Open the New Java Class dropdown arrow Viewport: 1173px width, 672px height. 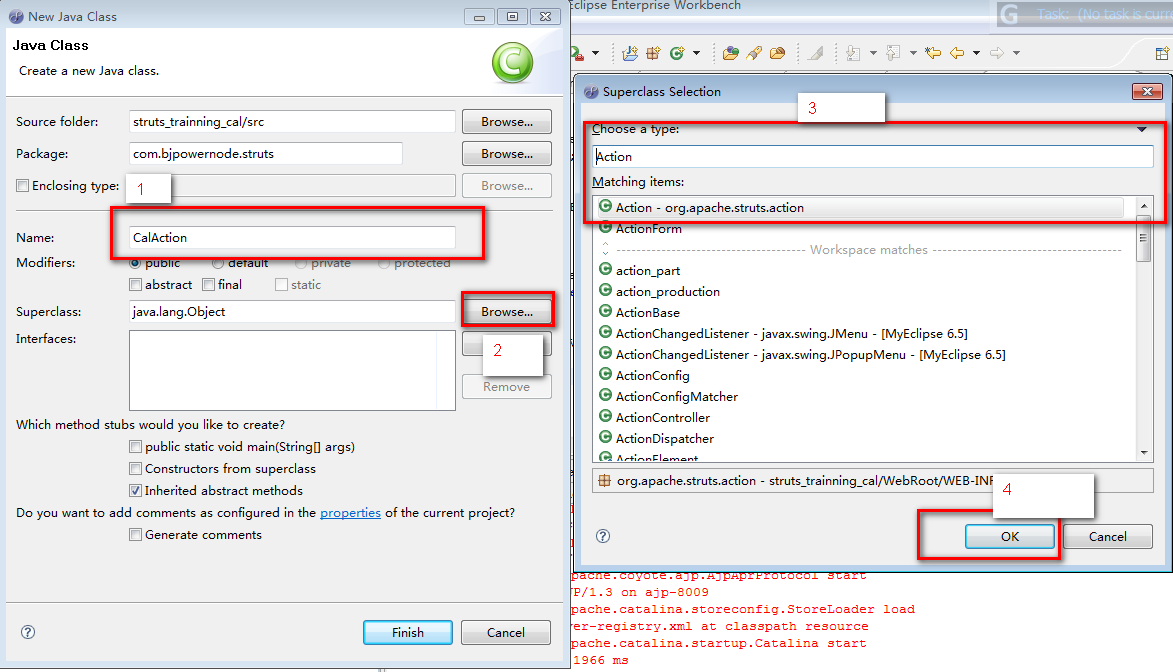[x=696, y=53]
